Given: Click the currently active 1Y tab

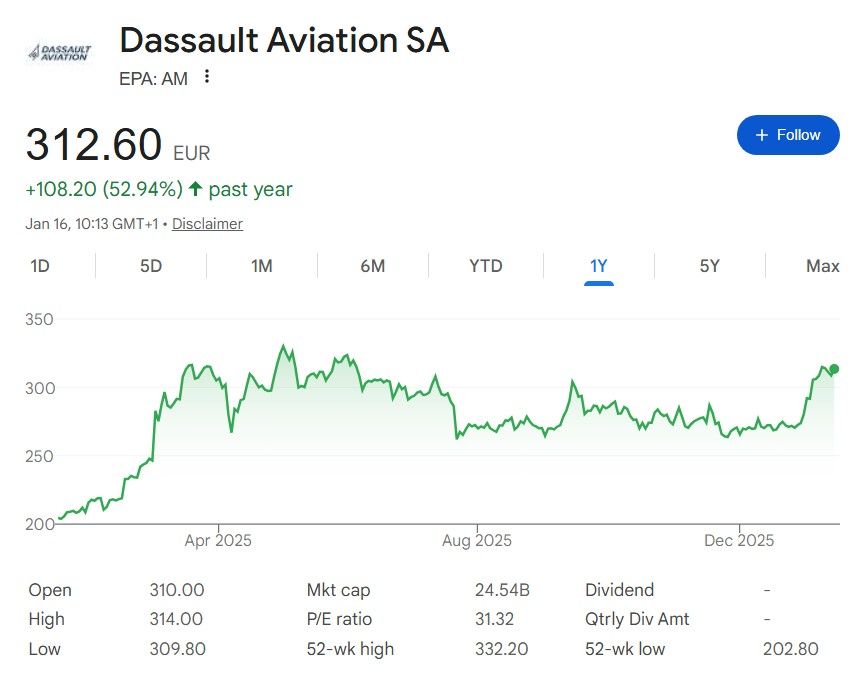Looking at the screenshot, I should 597,266.
